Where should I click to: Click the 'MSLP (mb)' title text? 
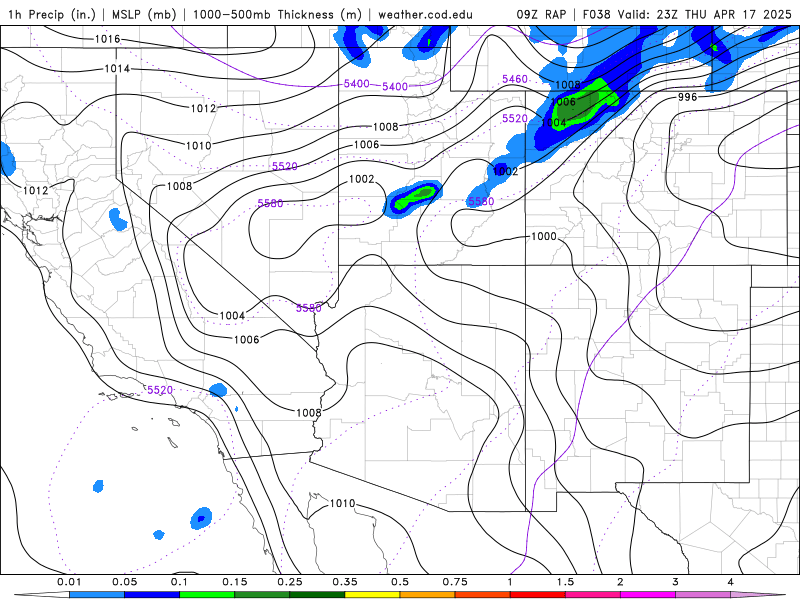coord(144,14)
